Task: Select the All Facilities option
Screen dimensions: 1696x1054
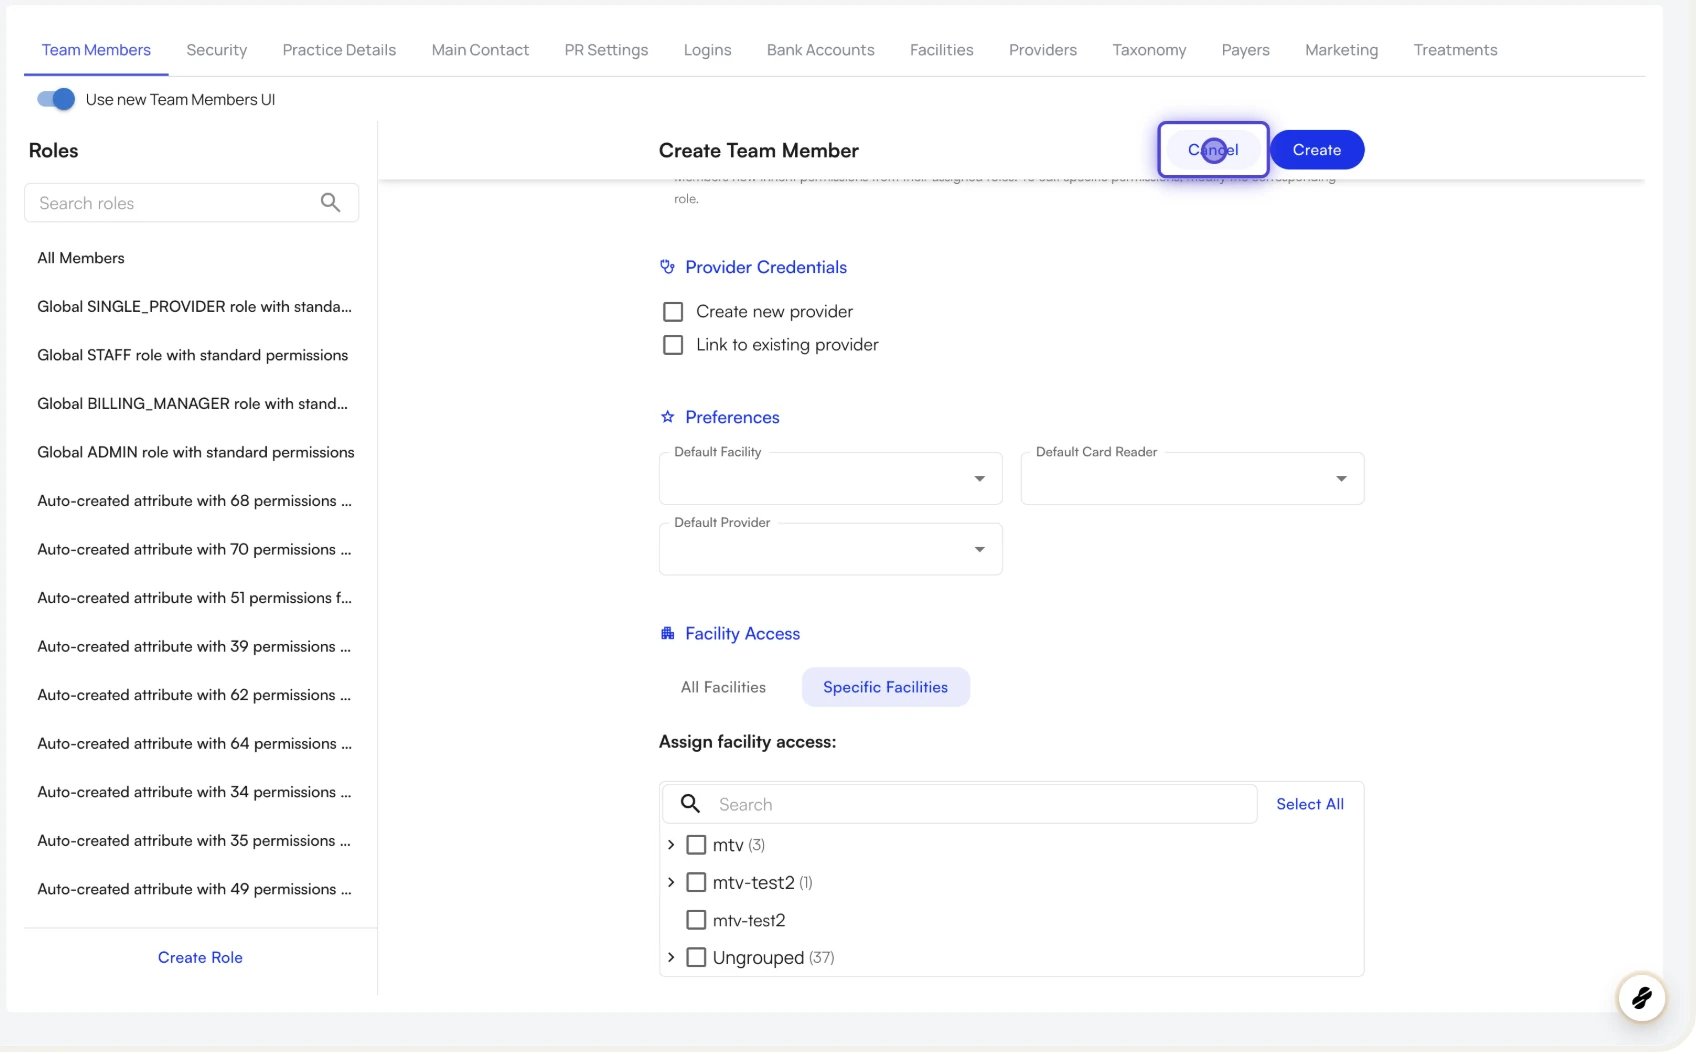Action: 723,687
